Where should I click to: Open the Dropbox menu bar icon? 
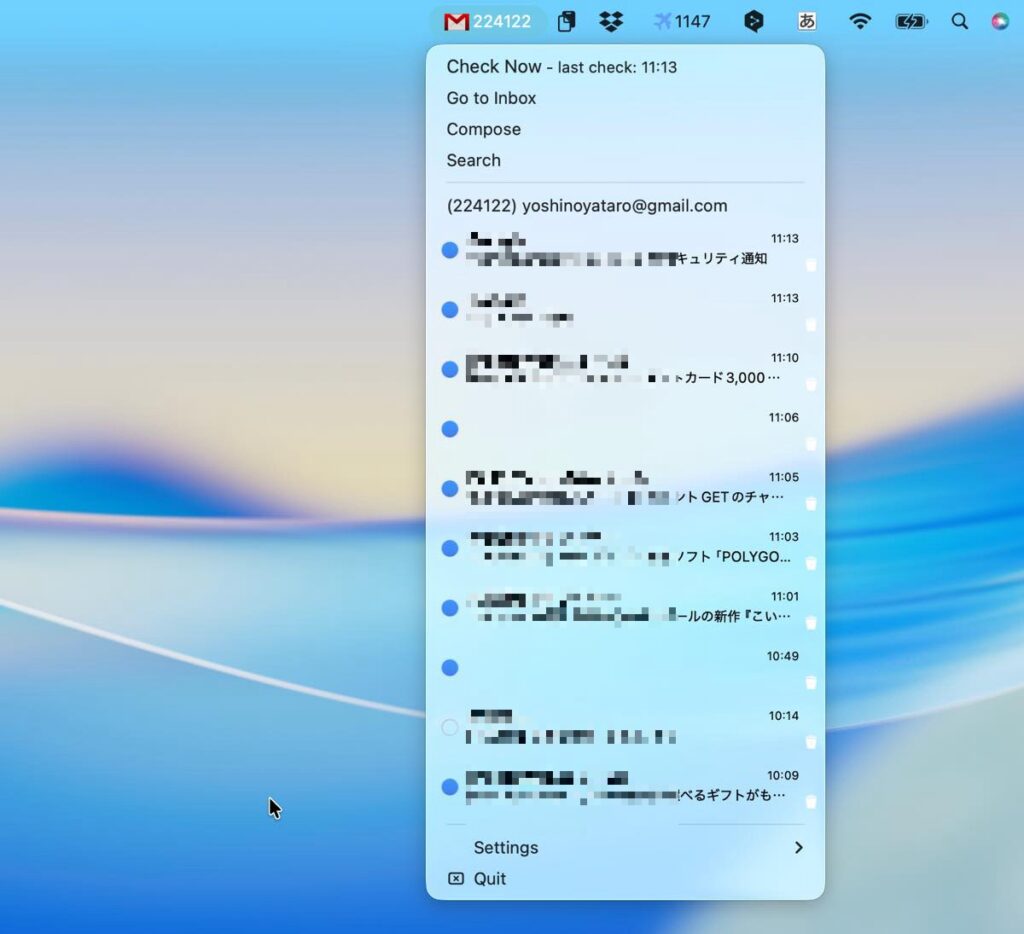(x=610, y=21)
